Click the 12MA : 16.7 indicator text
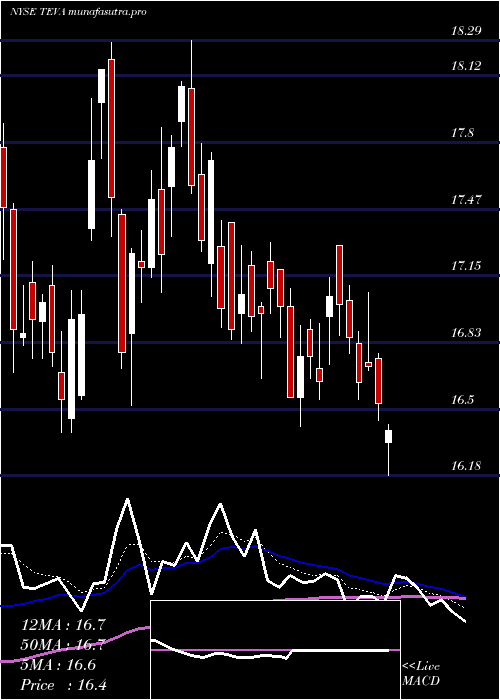The height and width of the screenshot is (700, 500). [x=64, y=625]
